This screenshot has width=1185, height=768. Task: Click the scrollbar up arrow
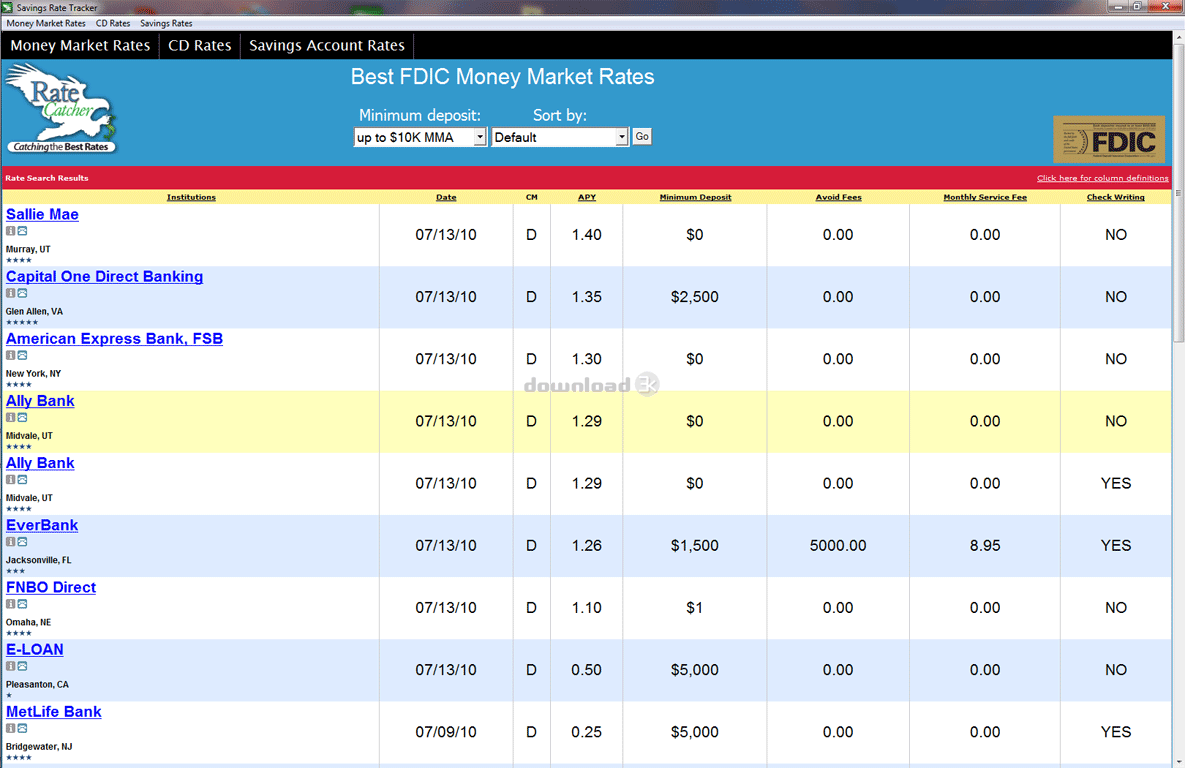(1178, 37)
